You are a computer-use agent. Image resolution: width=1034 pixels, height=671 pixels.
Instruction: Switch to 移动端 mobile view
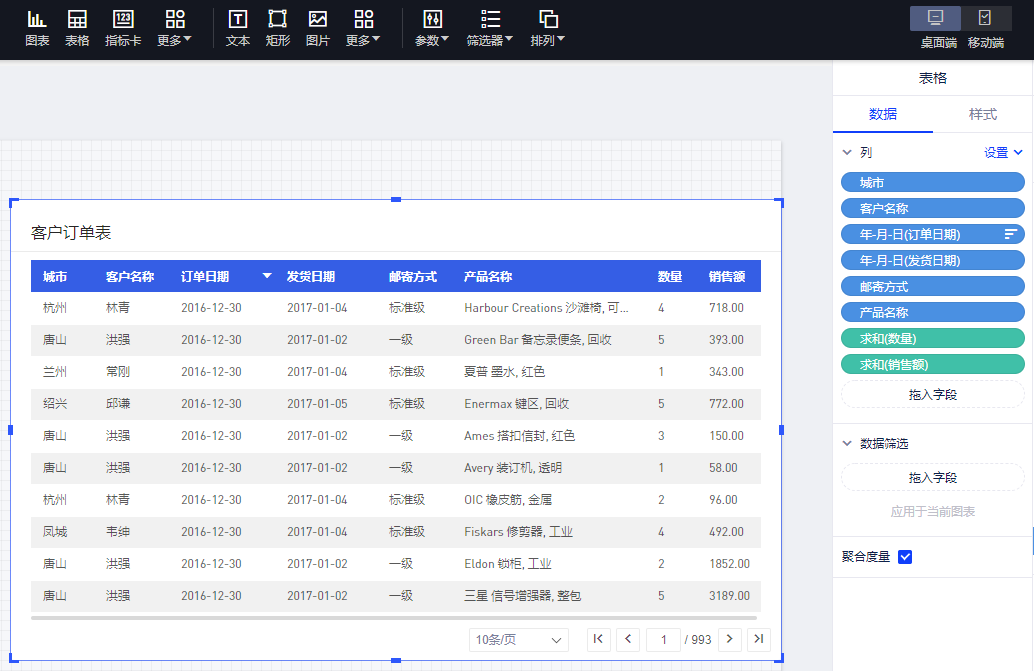[x=985, y=27]
